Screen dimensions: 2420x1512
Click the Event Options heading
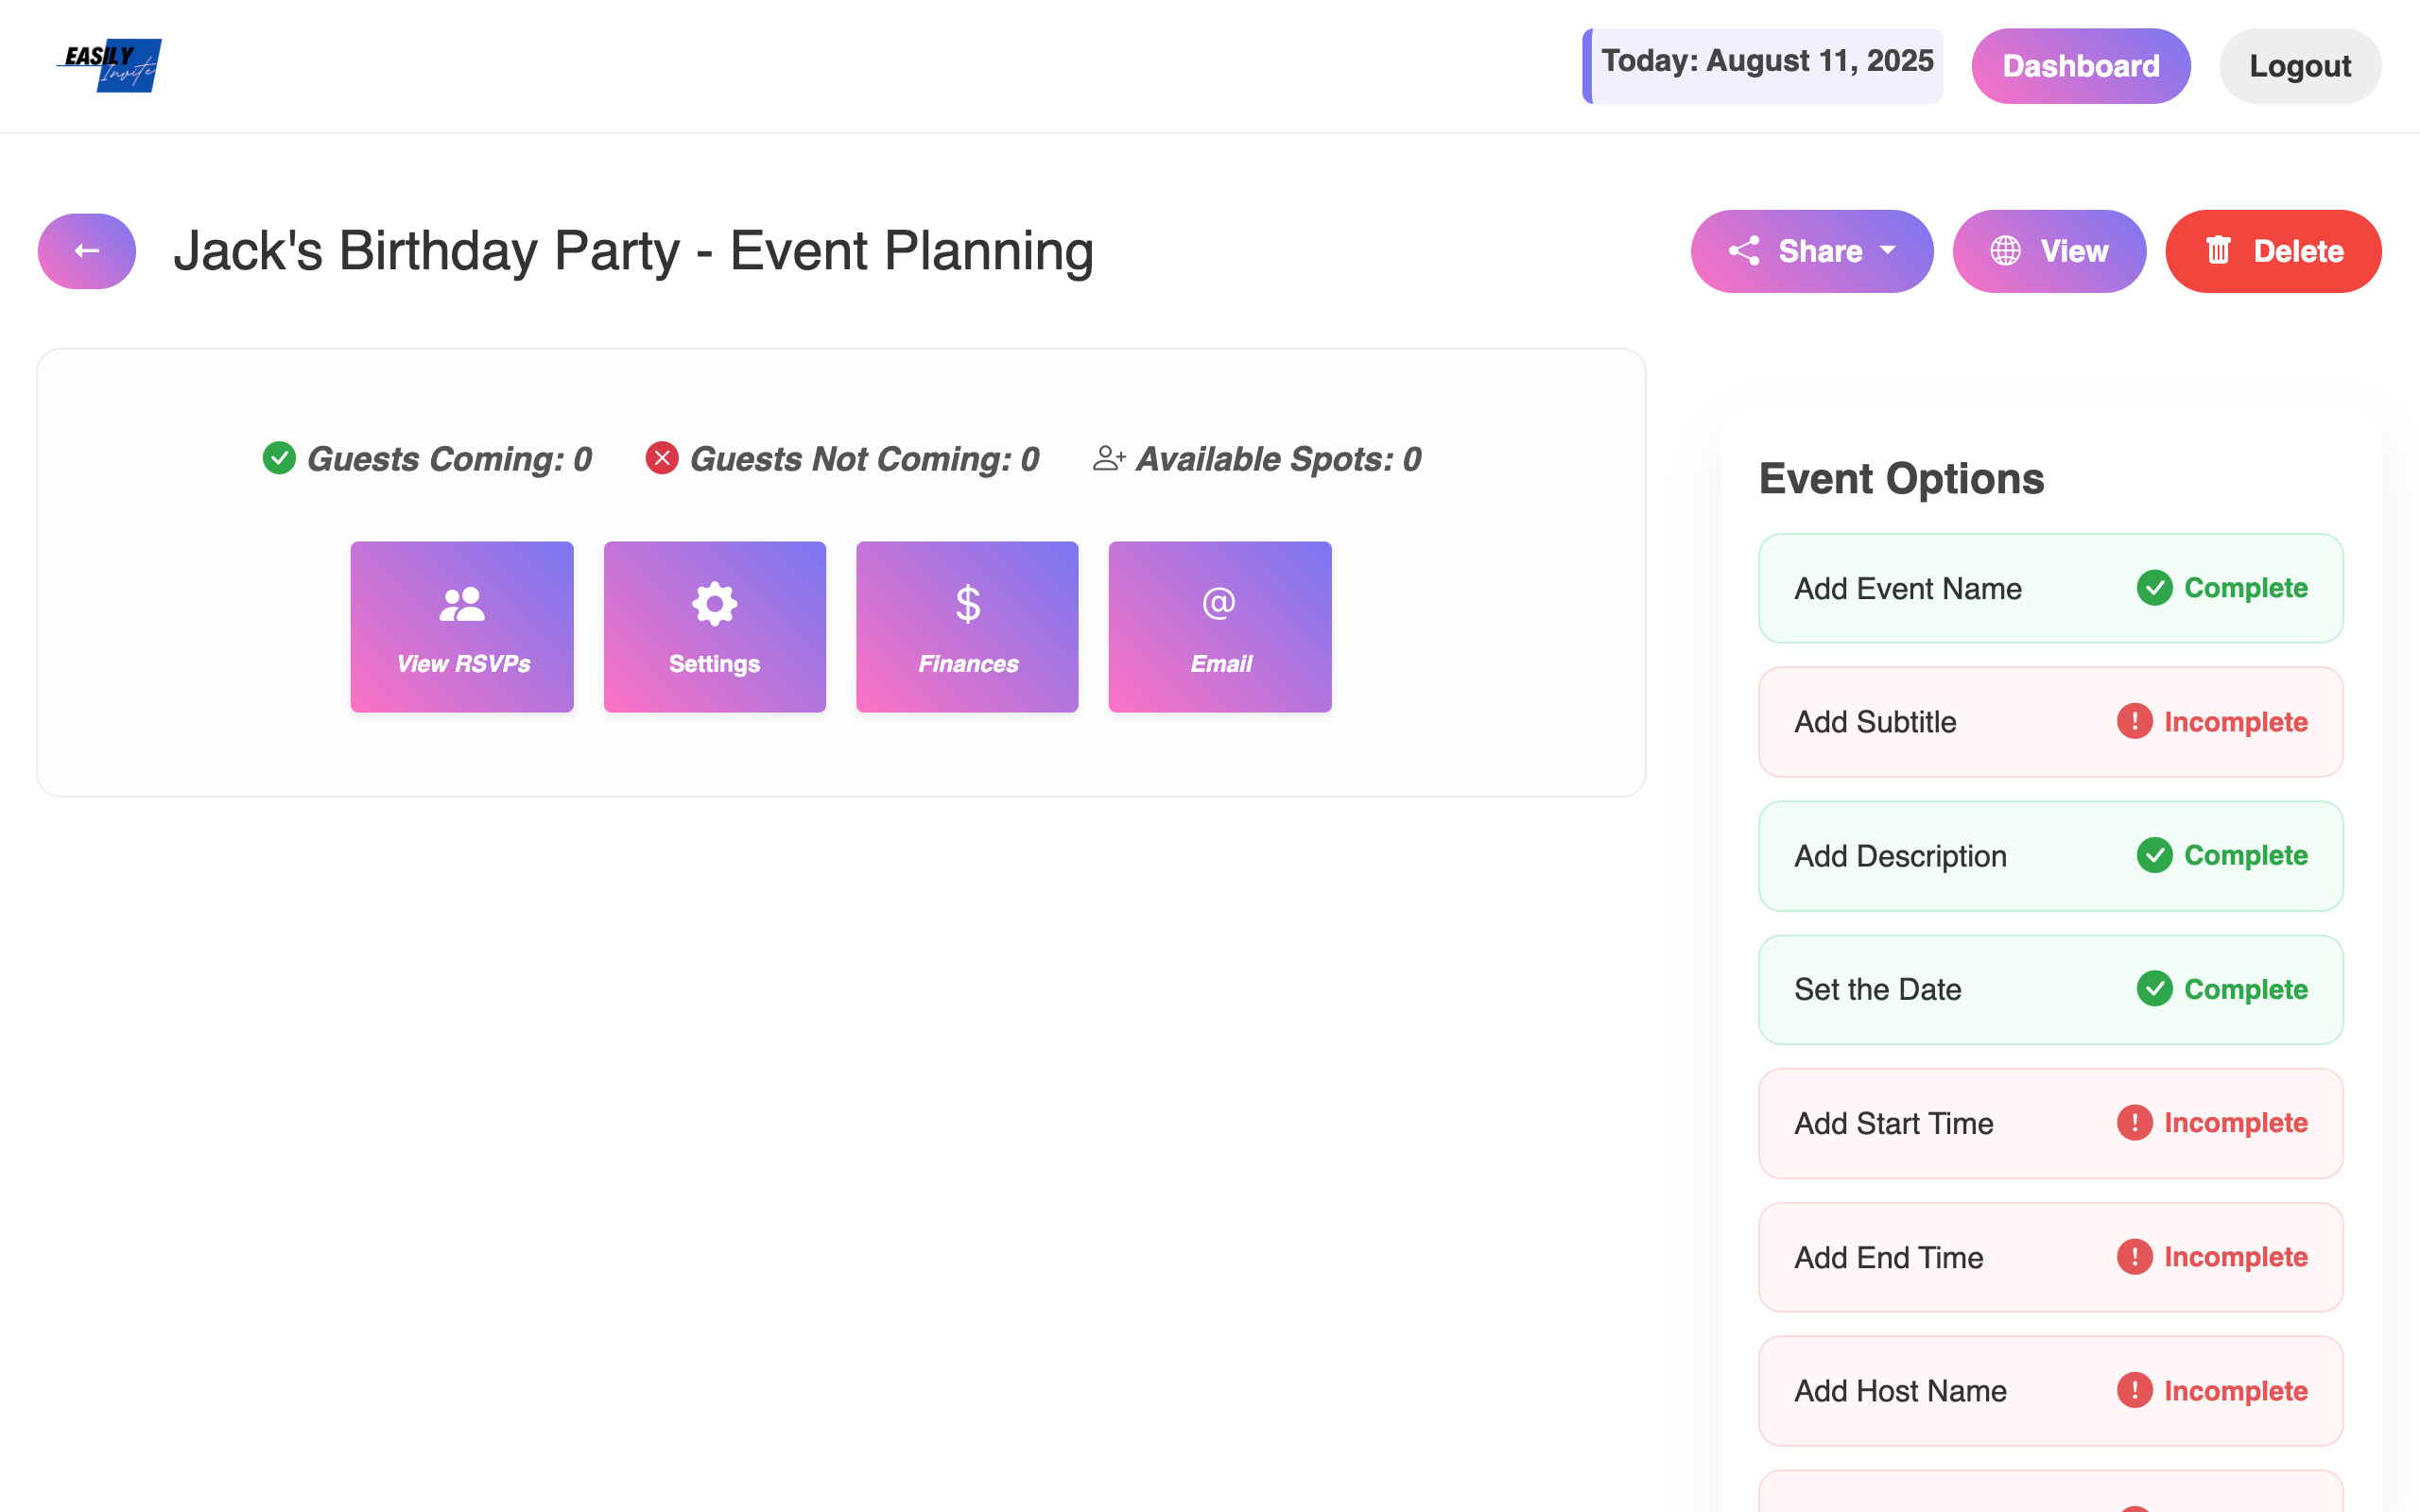[x=1901, y=479]
